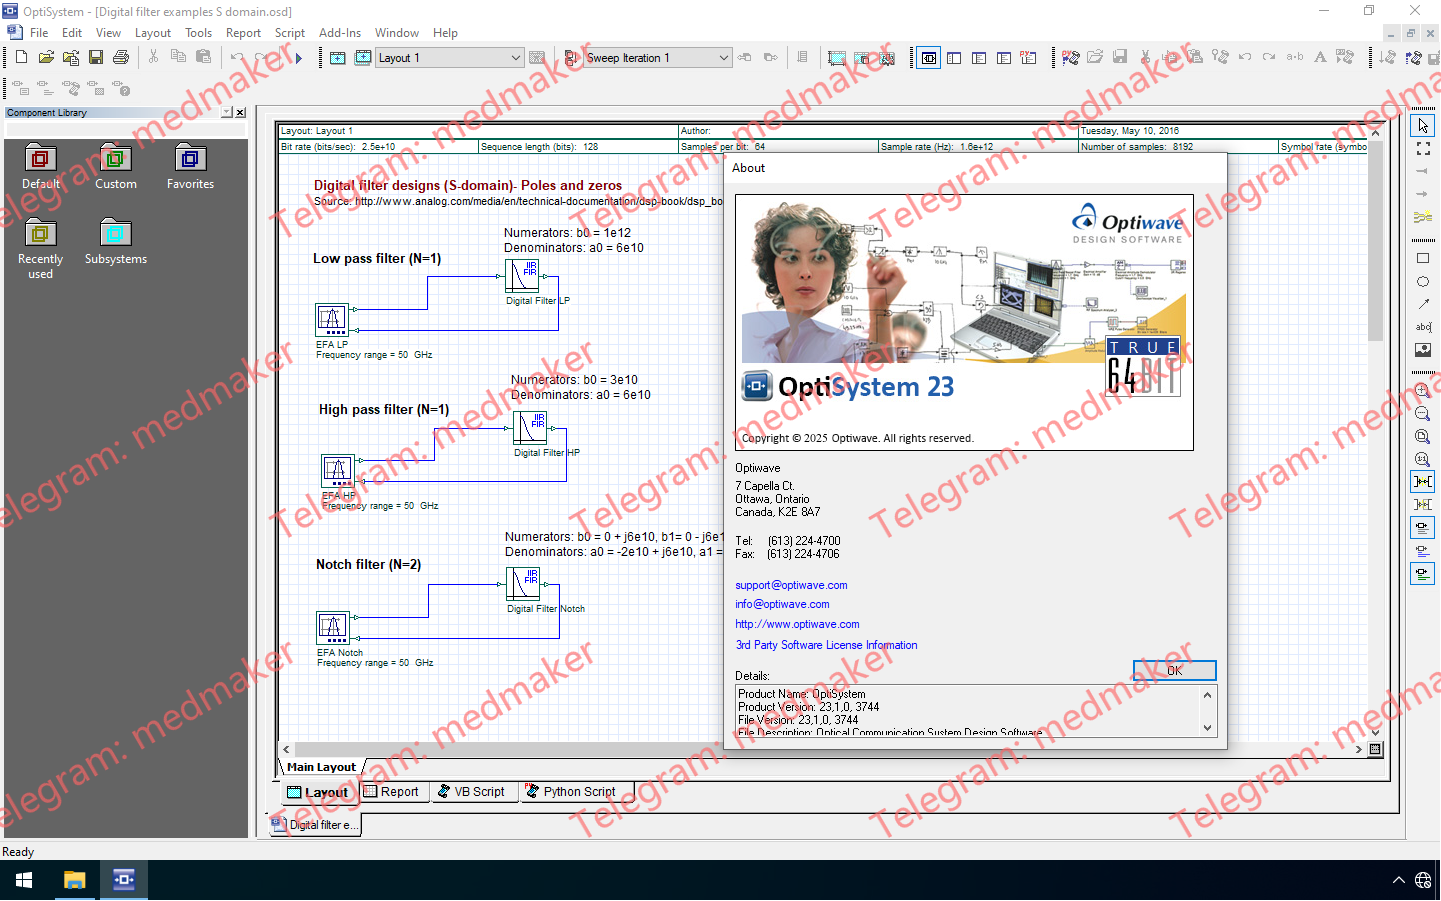The width and height of the screenshot is (1441, 901).
Task: Click the Open file folder icon
Action: (x=46, y=58)
